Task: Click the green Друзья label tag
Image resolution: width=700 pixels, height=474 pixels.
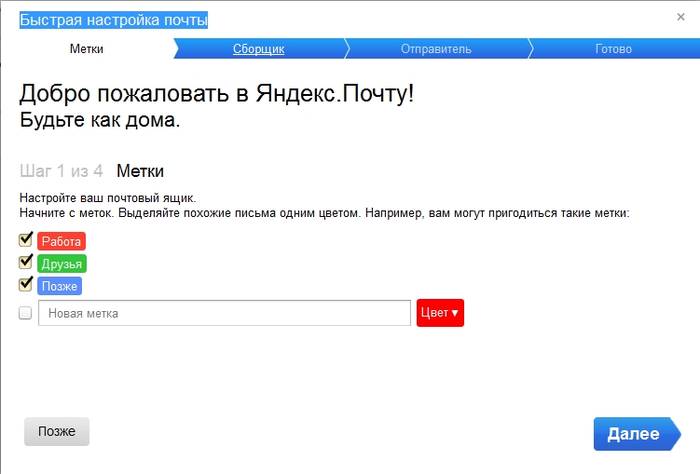Action: click(62, 264)
